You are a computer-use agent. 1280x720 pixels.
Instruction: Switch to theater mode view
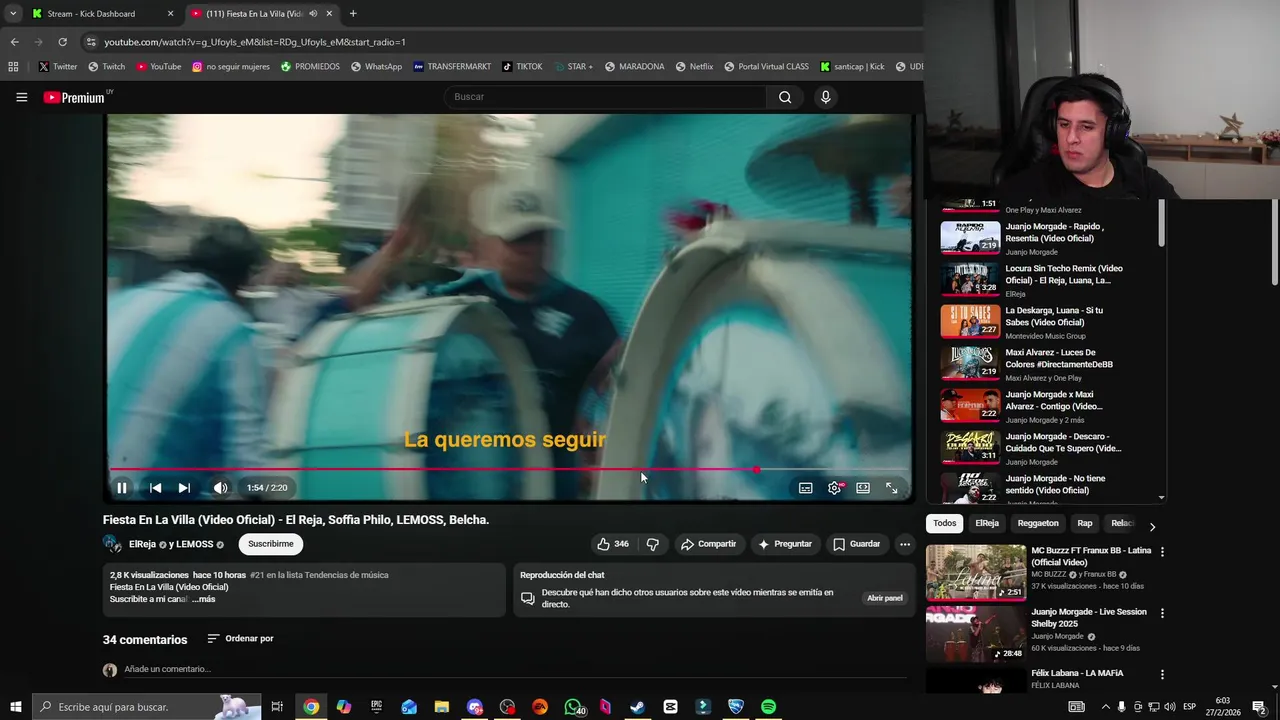(x=863, y=488)
